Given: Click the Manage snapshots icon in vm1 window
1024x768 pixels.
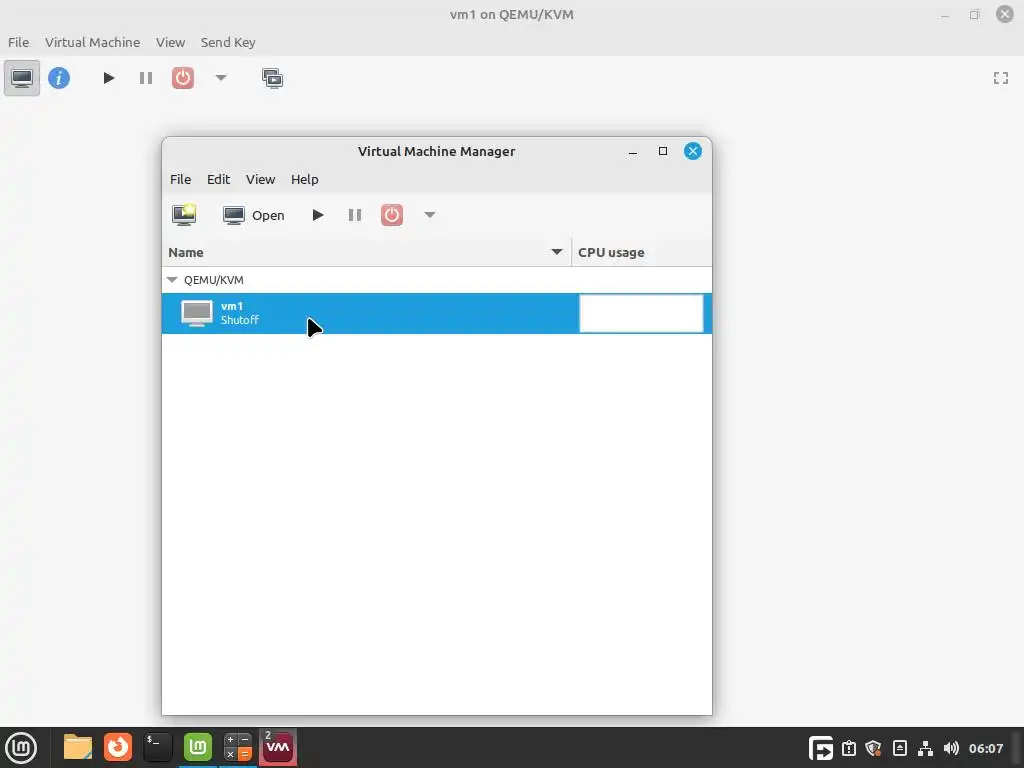Looking at the screenshot, I should click(x=272, y=78).
